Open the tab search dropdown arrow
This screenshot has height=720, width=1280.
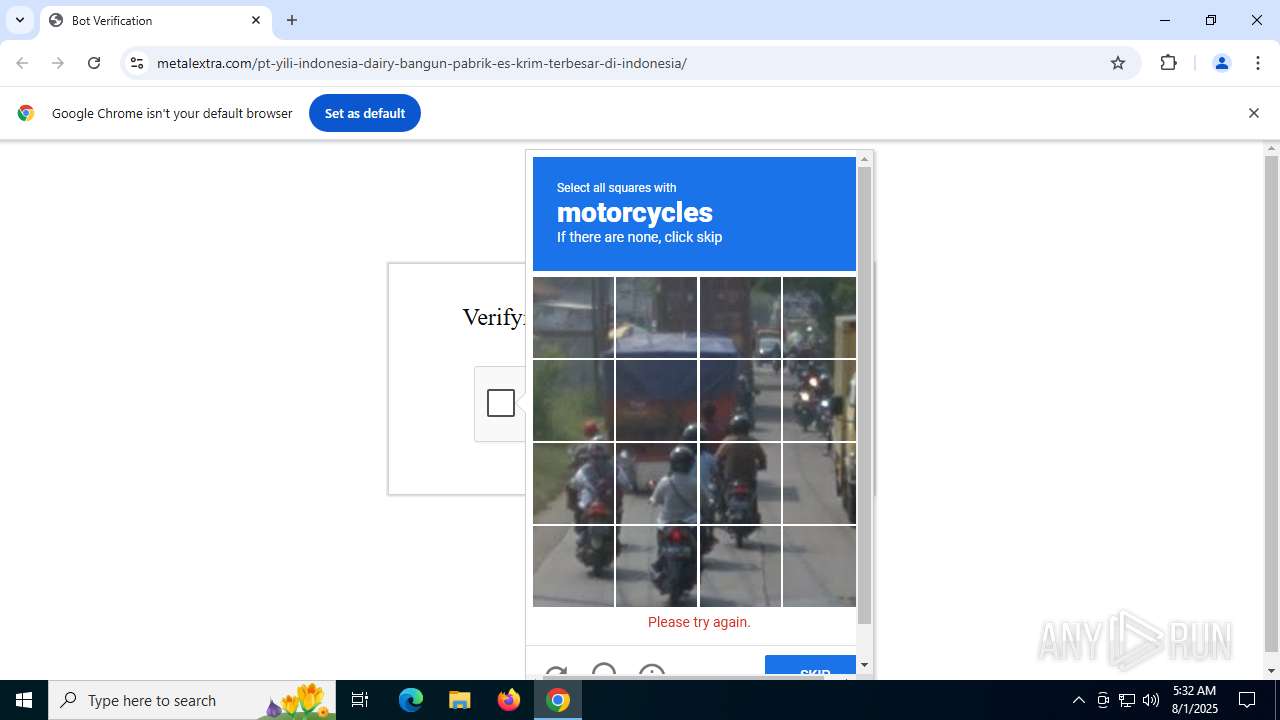coord(20,20)
